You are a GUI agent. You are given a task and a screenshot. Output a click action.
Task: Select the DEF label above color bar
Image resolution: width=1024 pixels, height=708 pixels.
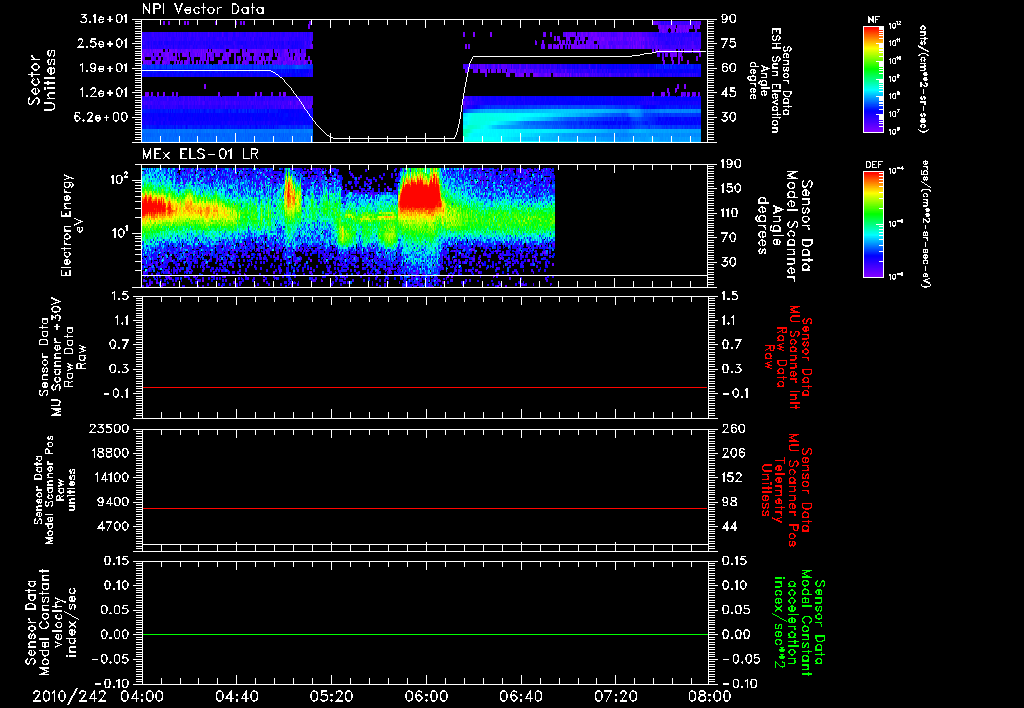point(873,165)
